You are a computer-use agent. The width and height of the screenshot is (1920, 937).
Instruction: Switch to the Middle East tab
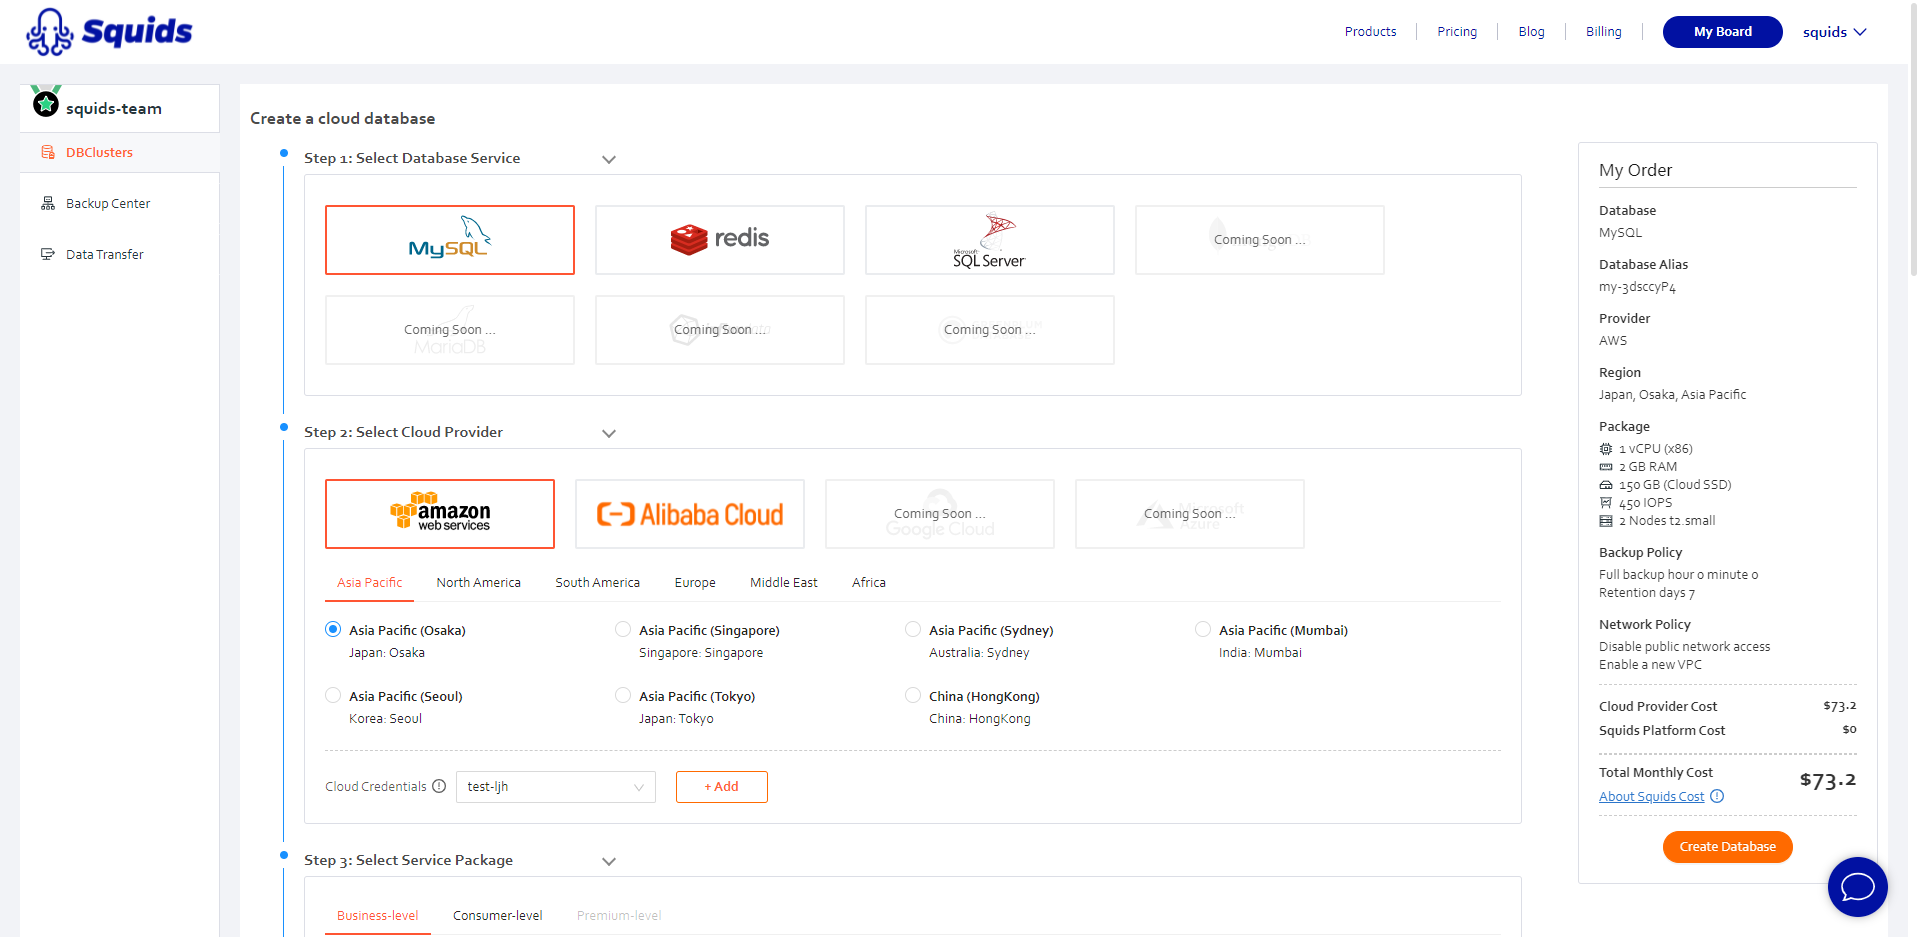tap(784, 582)
